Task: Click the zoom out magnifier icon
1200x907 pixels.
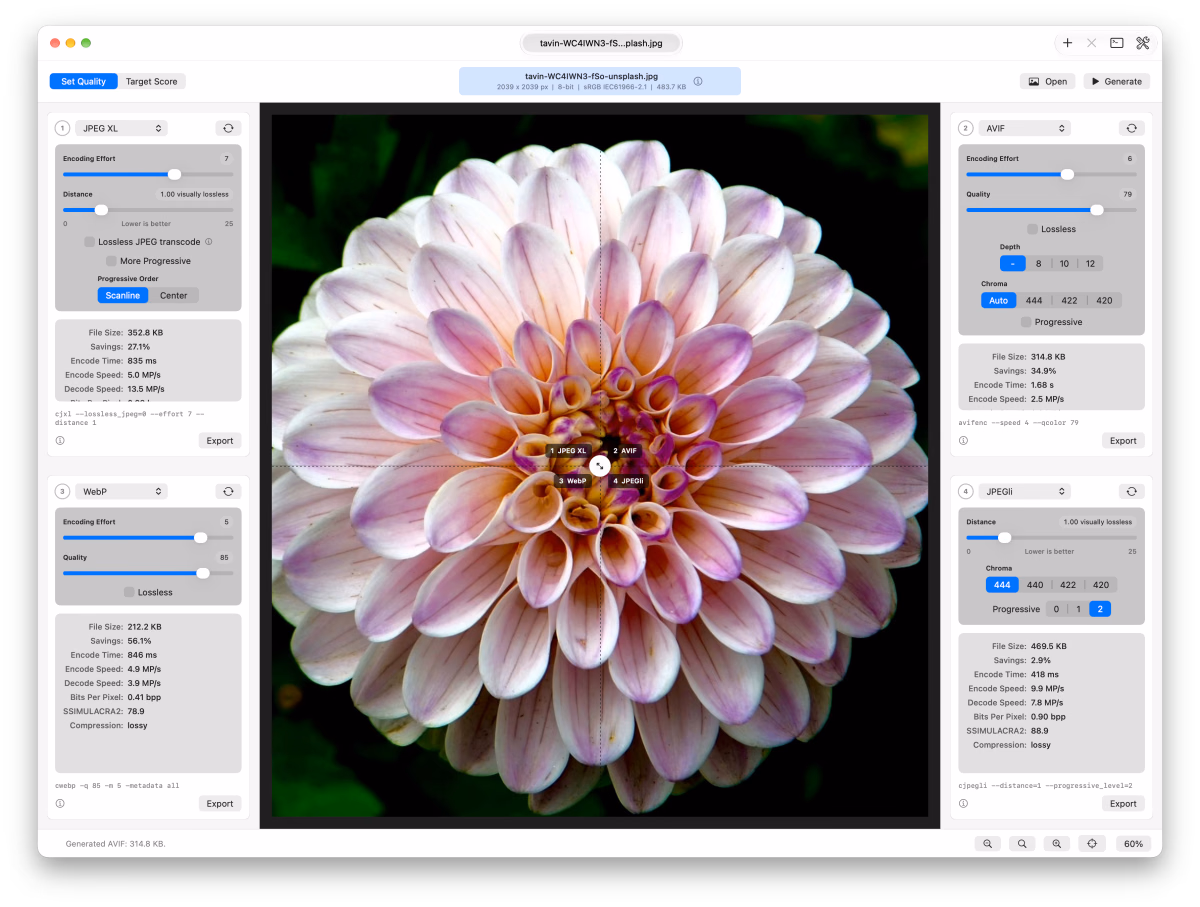Action: coord(988,844)
